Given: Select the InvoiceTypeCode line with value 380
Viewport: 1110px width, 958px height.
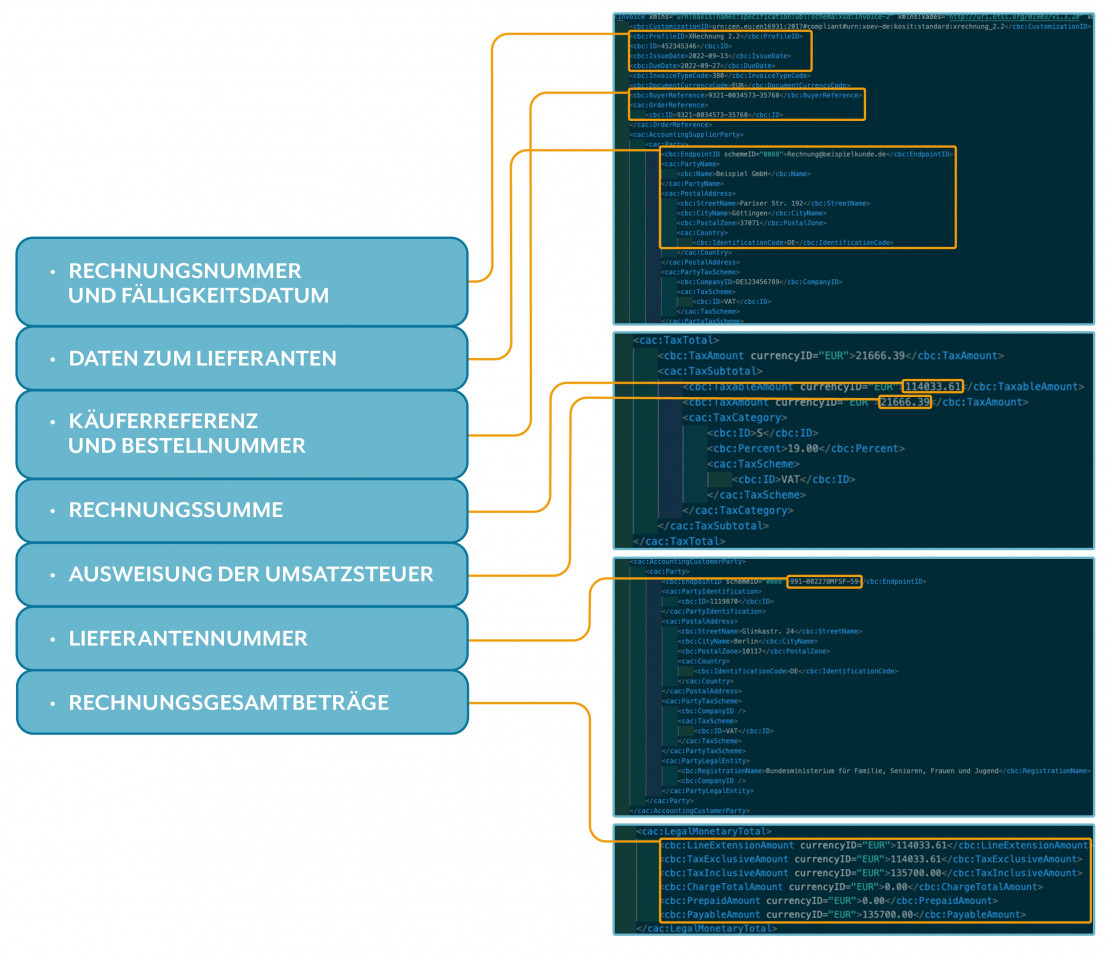Looking at the screenshot, I should tap(720, 76).
